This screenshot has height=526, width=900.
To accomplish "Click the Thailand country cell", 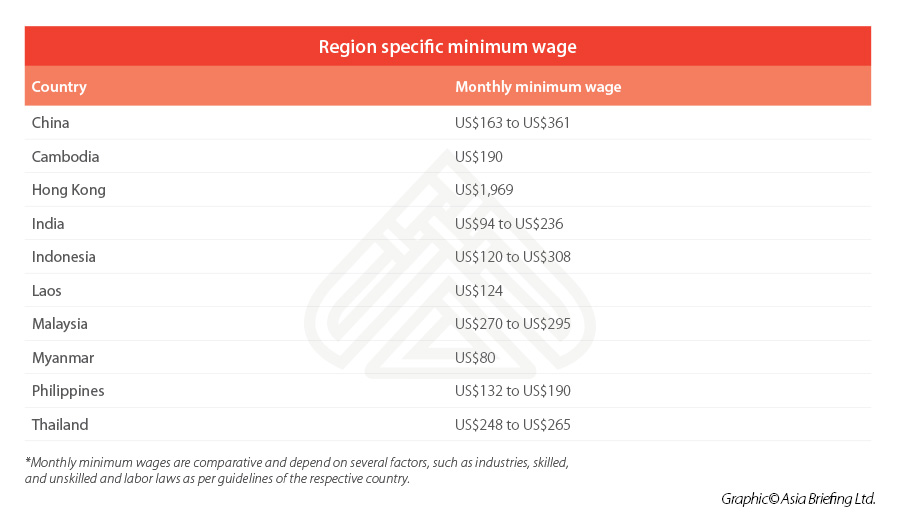I will pos(60,425).
